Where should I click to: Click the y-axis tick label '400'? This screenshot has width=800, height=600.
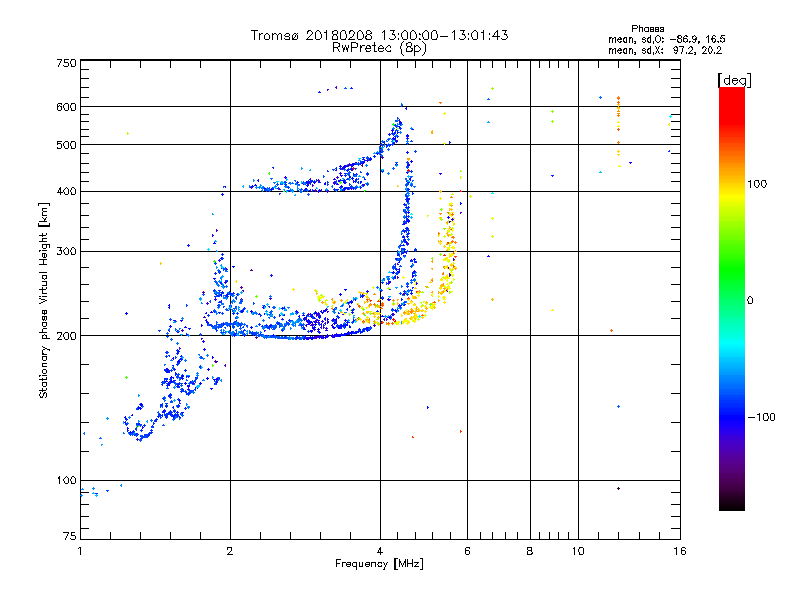point(66,192)
